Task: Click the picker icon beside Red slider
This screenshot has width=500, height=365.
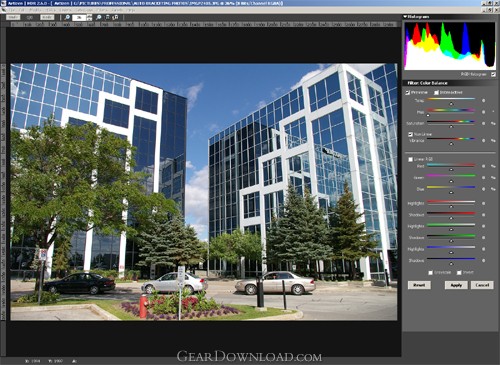Action: (493, 166)
